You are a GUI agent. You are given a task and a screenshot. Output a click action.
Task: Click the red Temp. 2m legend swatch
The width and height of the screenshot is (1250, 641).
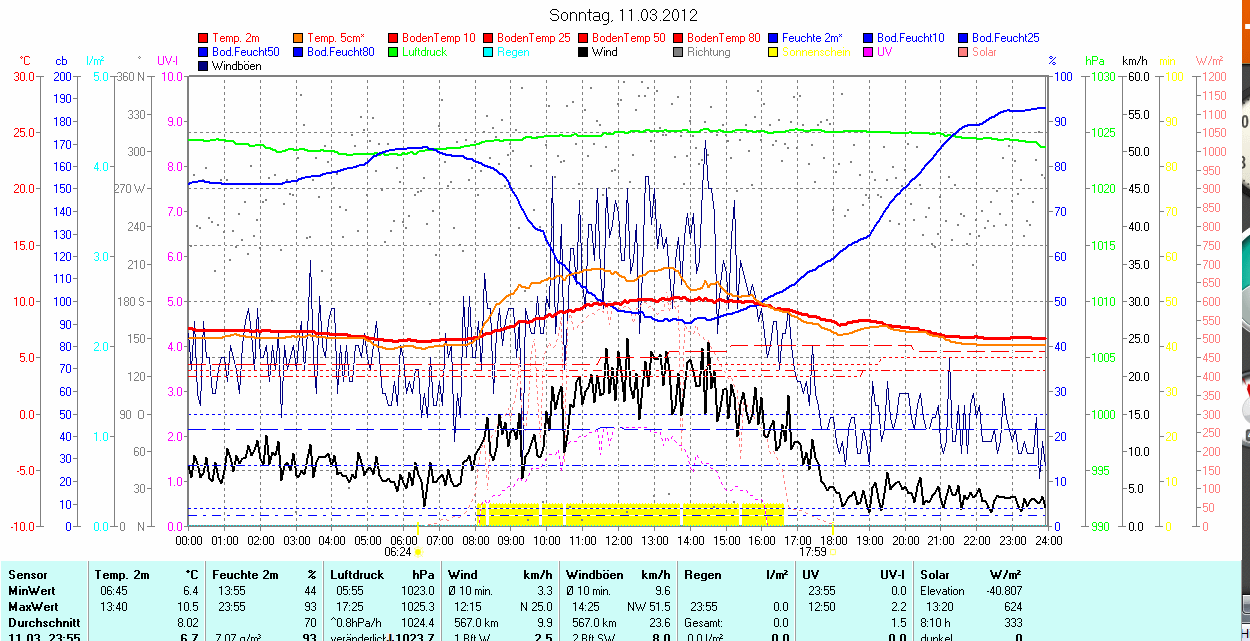(x=204, y=38)
